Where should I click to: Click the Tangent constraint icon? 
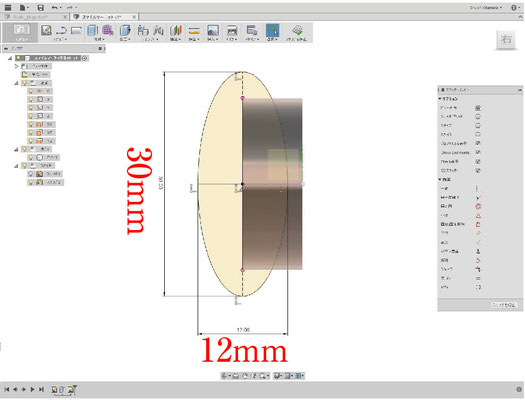tap(478, 260)
